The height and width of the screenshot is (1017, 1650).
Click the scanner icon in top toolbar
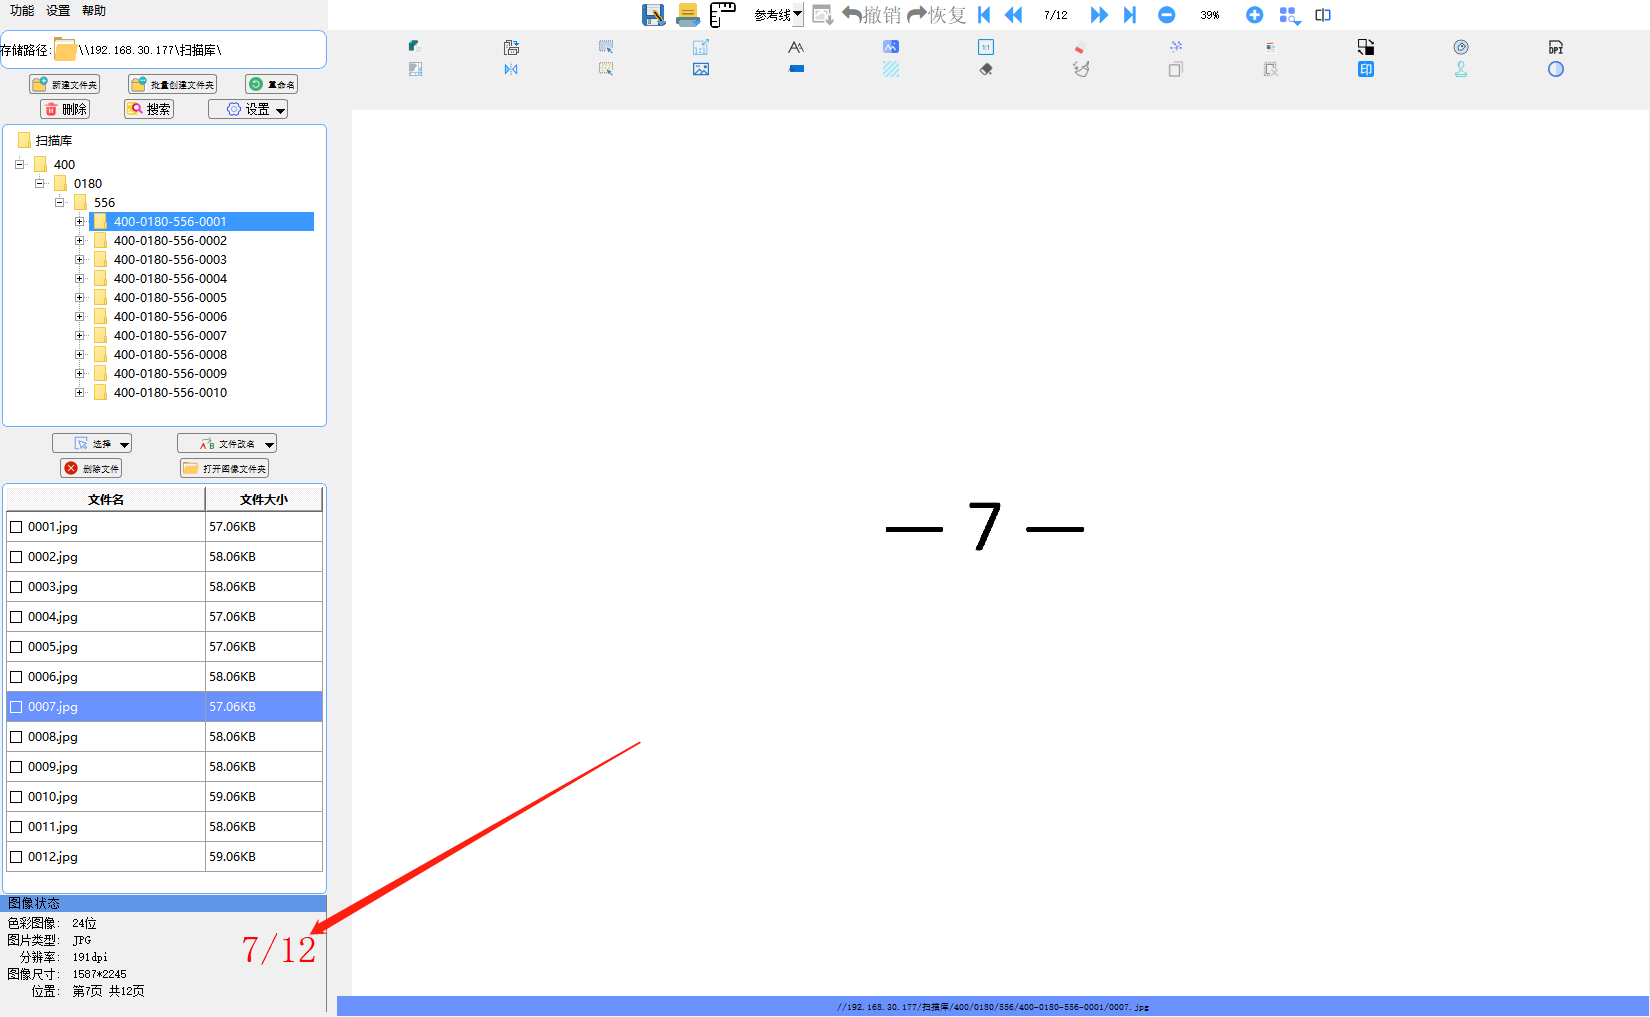[688, 15]
